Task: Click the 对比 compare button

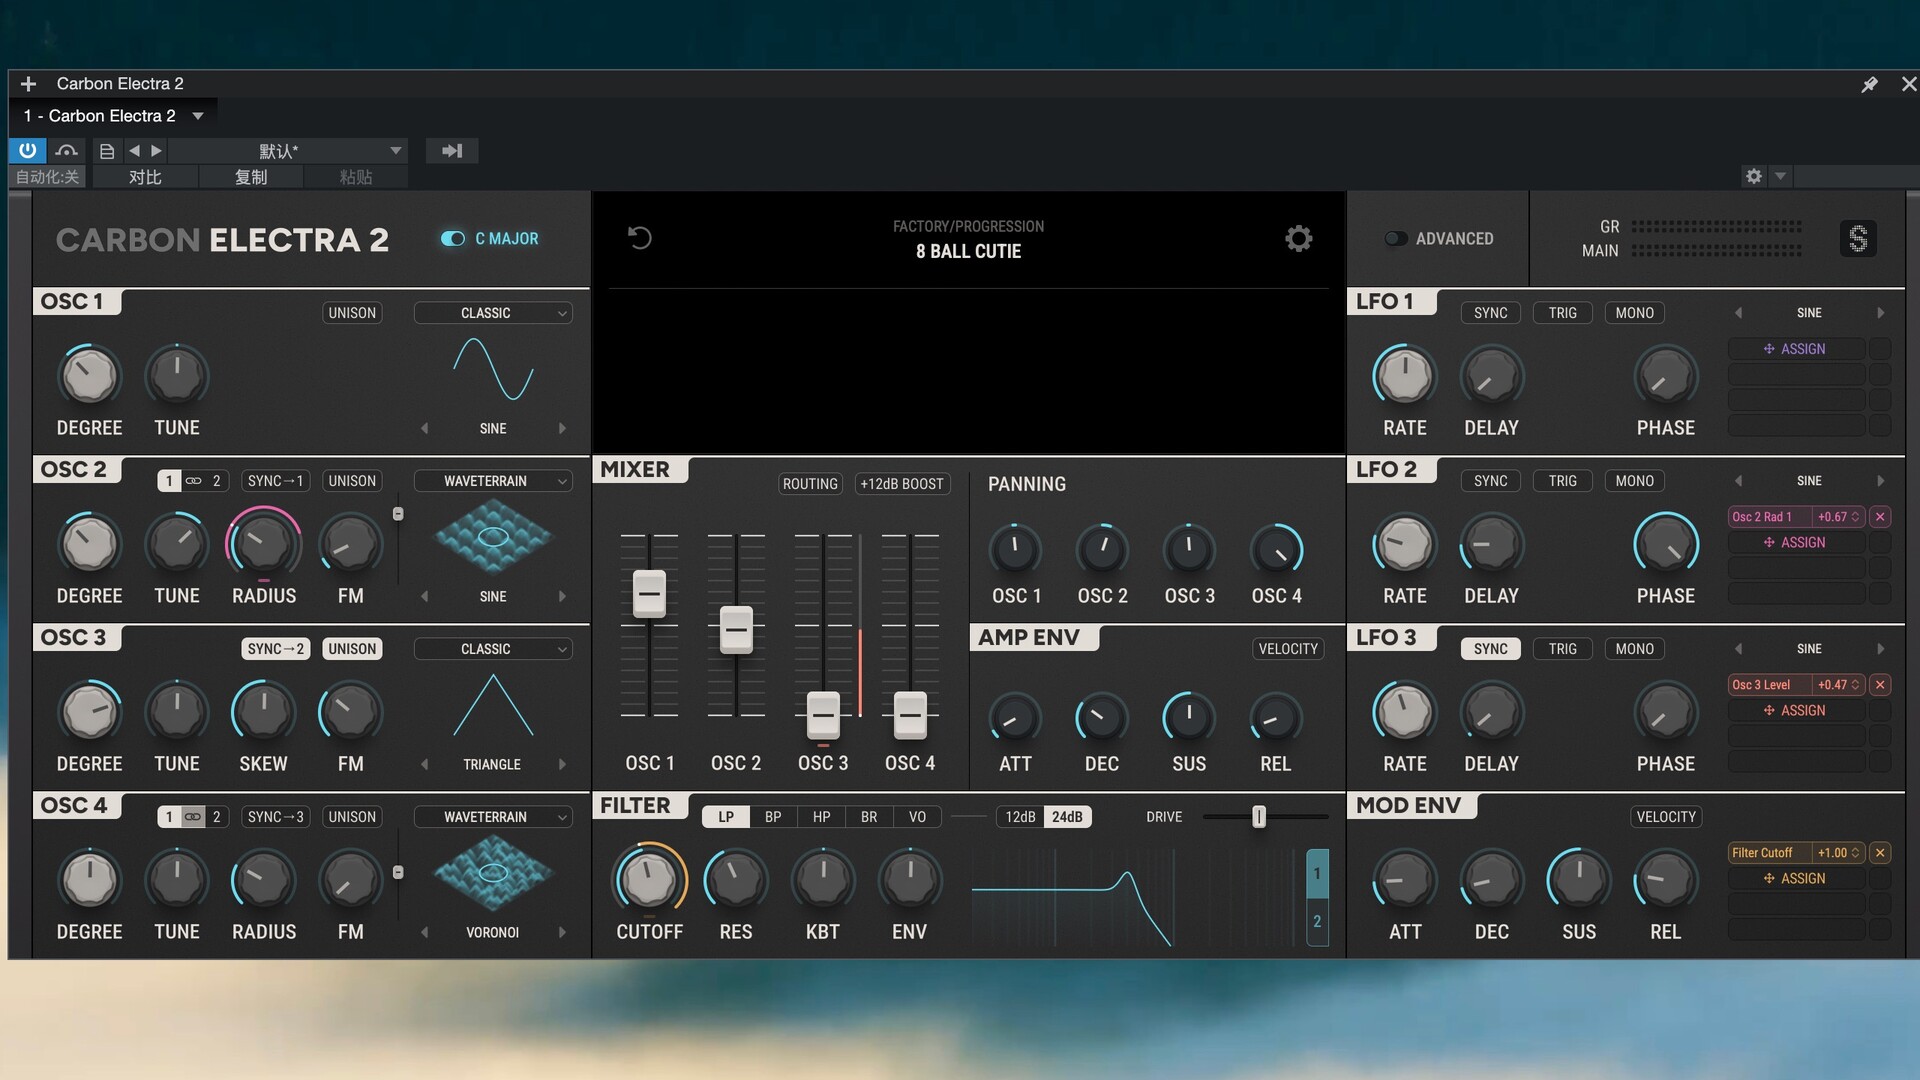Action: click(145, 177)
